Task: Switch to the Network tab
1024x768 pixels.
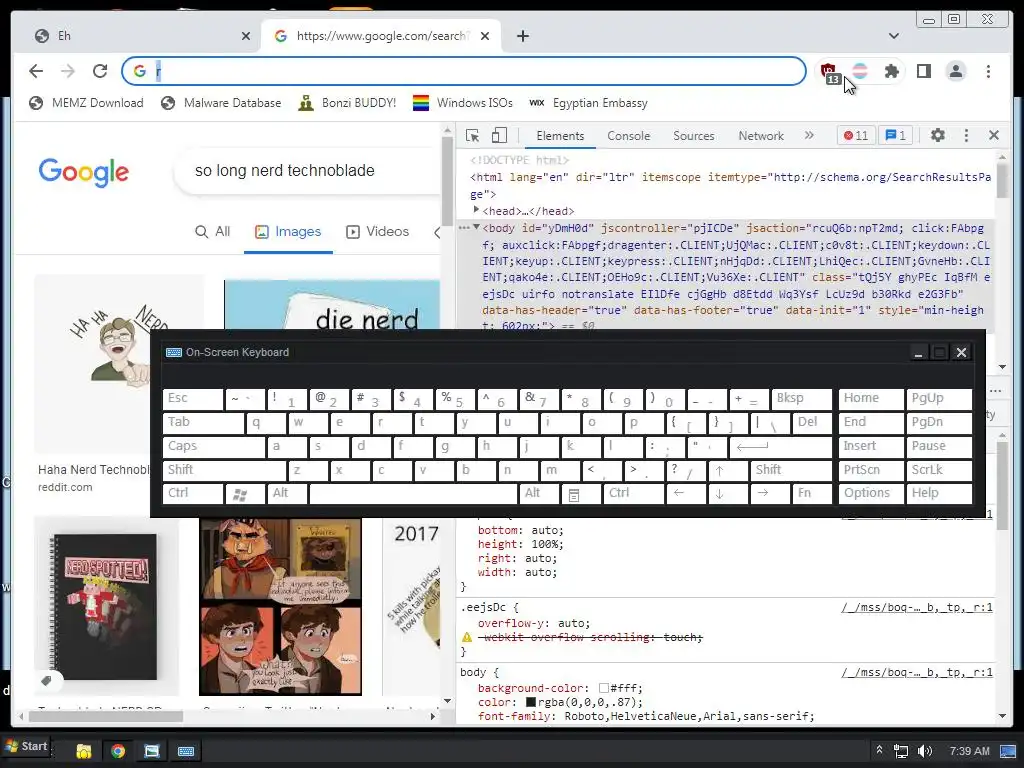Action: click(x=761, y=136)
